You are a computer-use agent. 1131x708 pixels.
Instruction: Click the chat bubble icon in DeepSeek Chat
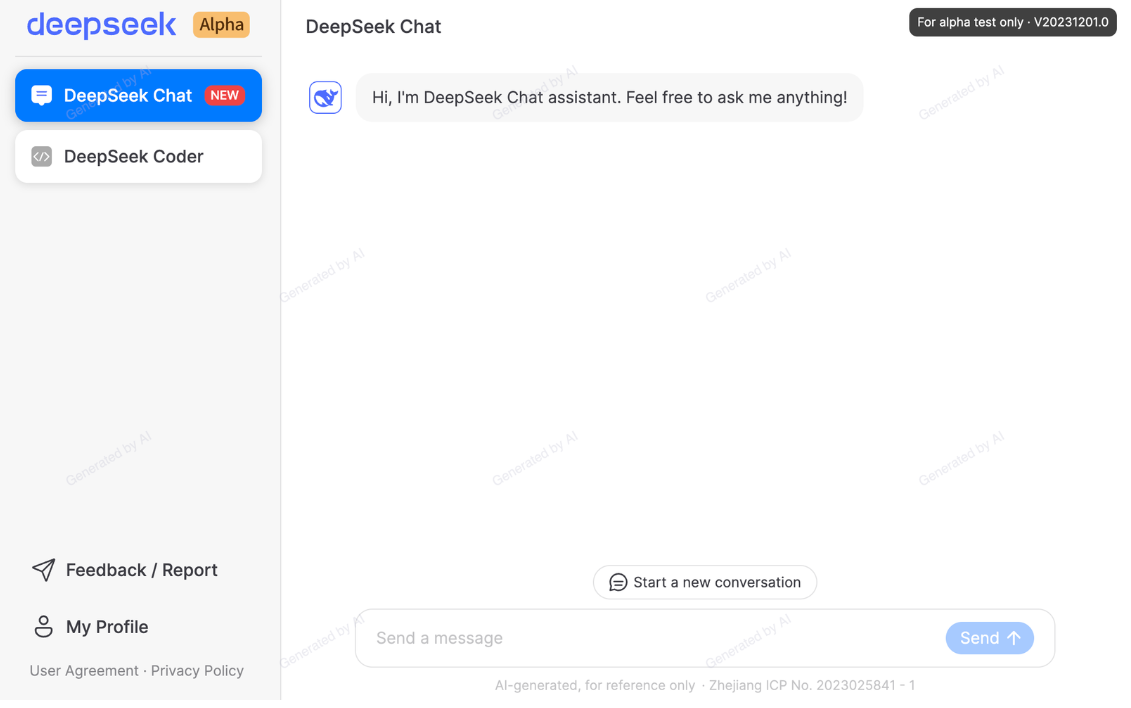point(42,95)
